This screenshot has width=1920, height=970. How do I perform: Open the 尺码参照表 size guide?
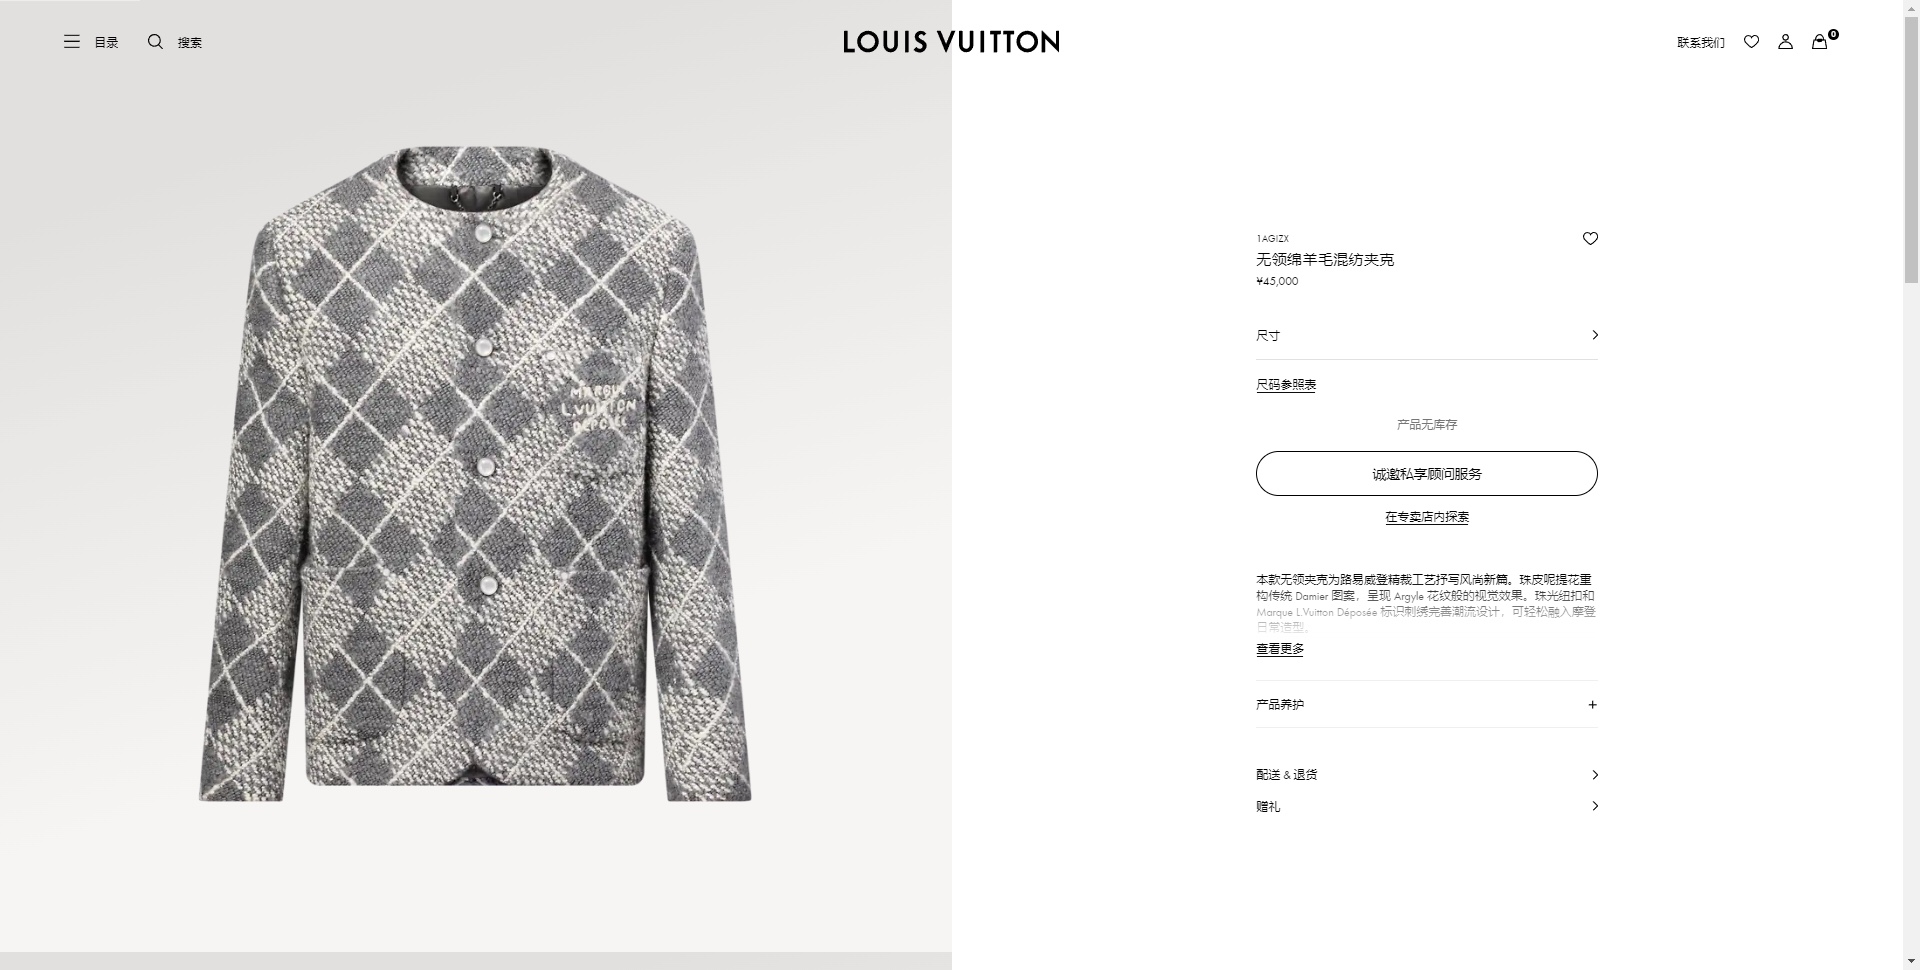[x=1286, y=385]
